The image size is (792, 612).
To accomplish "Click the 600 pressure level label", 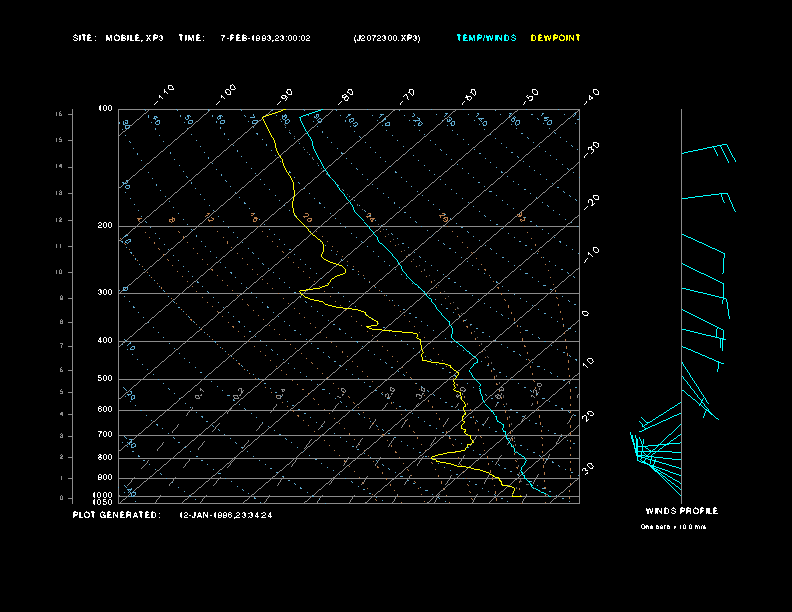I will tap(105, 410).
